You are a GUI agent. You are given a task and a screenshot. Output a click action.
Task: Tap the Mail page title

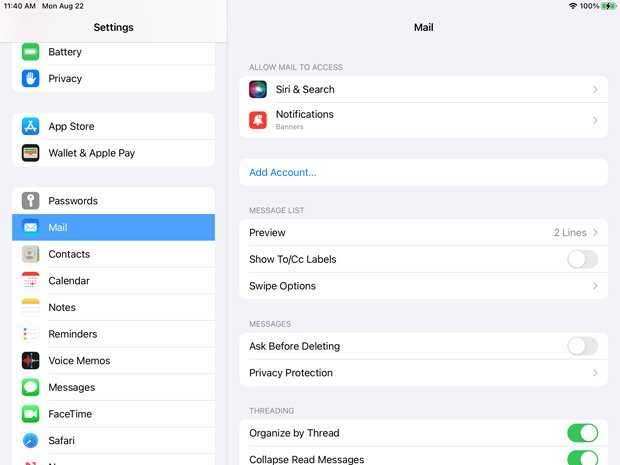[x=423, y=27]
